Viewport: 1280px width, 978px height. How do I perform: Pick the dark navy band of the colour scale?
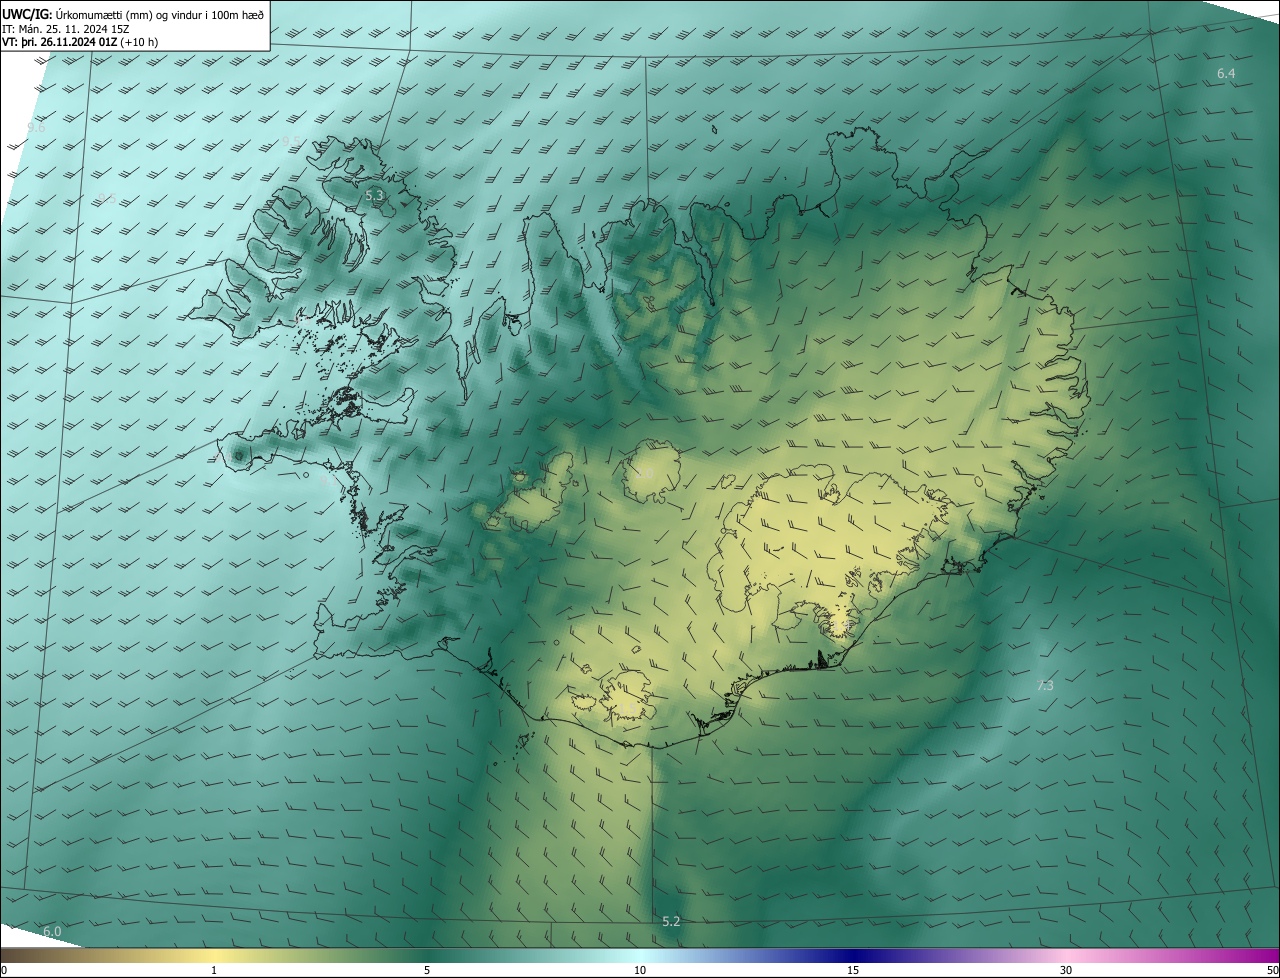click(x=853, y=955)
